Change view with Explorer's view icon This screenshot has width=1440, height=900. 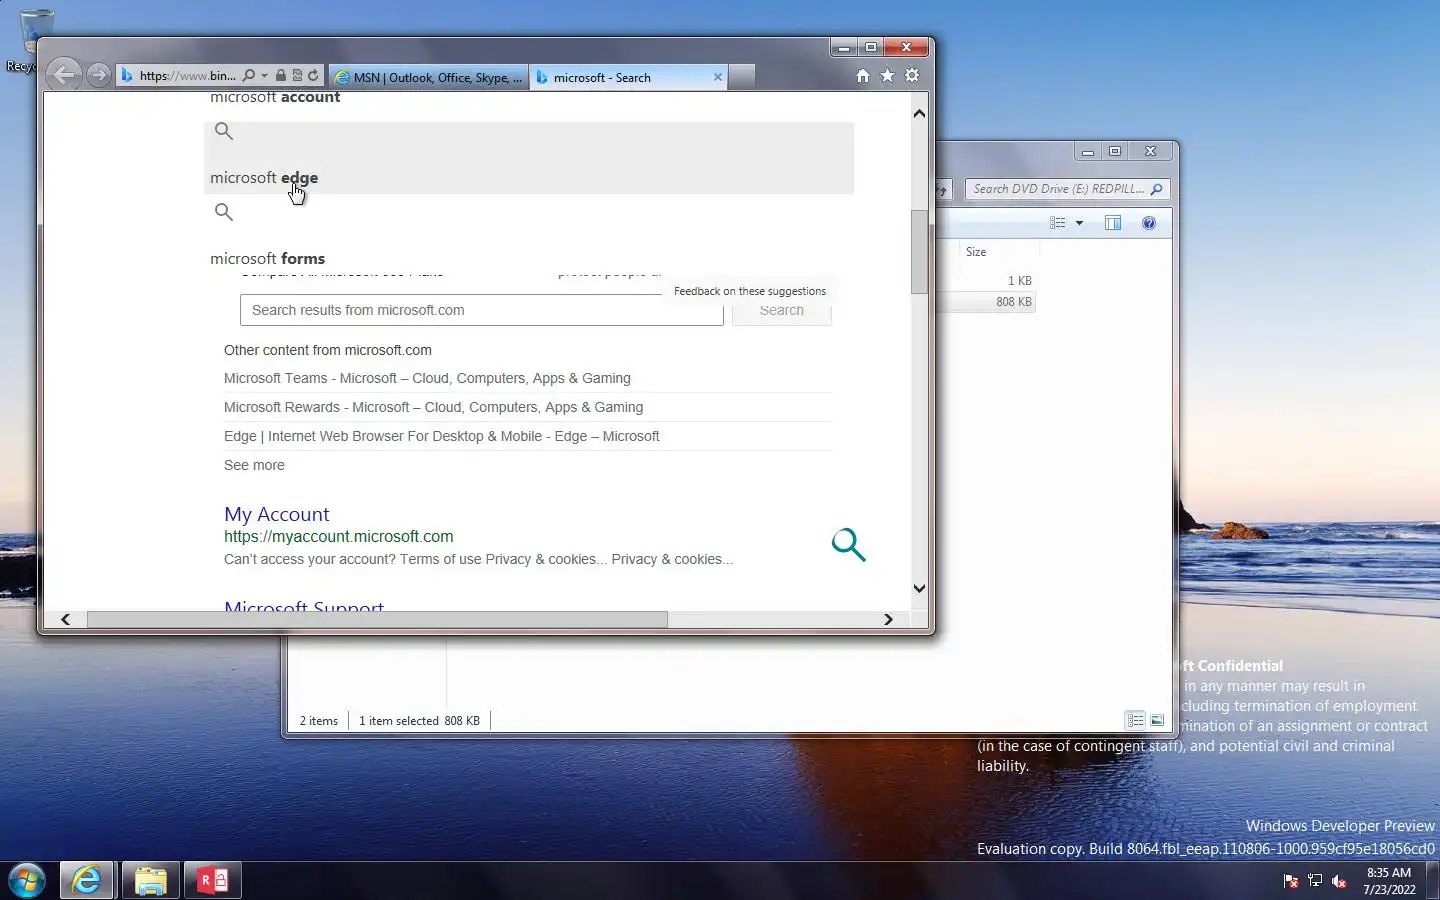(x=1058, y=223)
